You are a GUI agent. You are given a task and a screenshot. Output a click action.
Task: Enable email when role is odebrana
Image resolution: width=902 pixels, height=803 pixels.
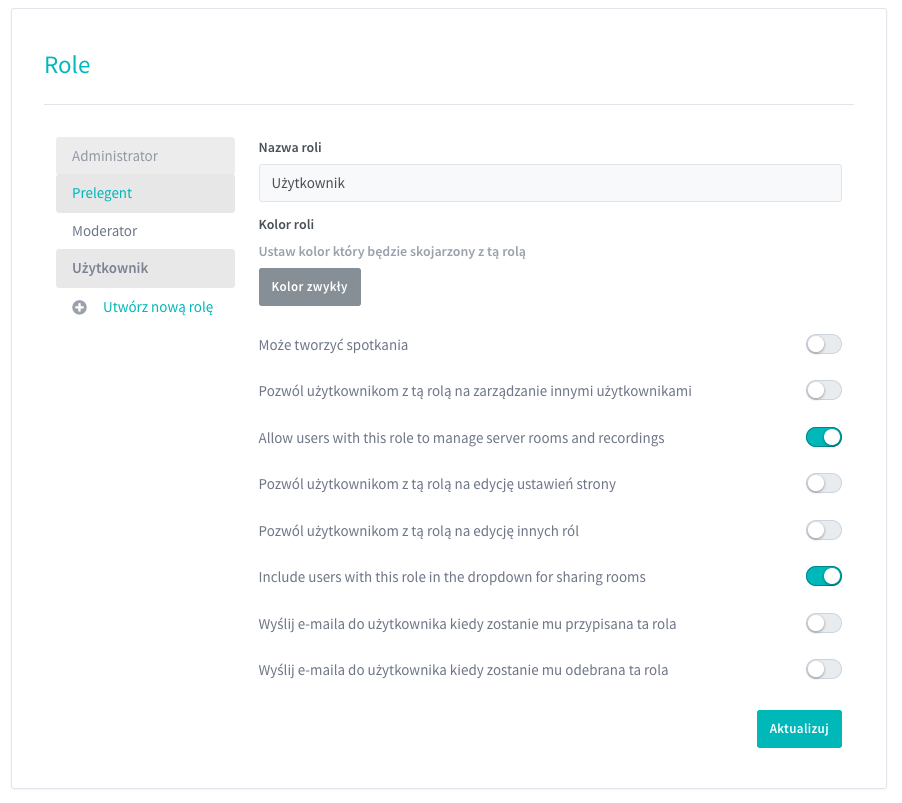824,670
